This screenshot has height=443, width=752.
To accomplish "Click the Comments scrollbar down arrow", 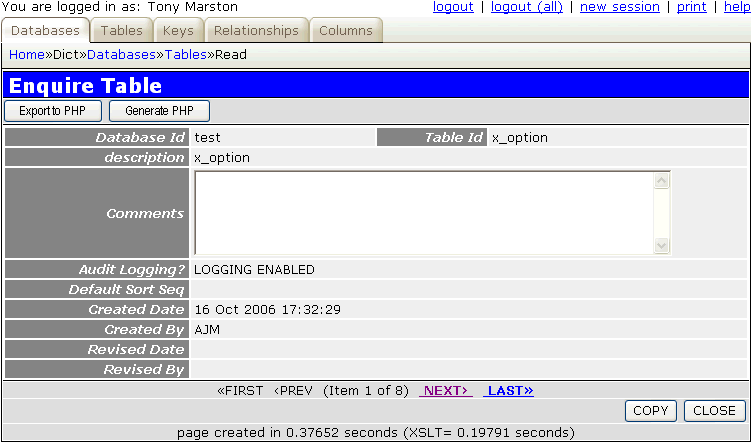I will pyautogui.click(x=661, y=246).
